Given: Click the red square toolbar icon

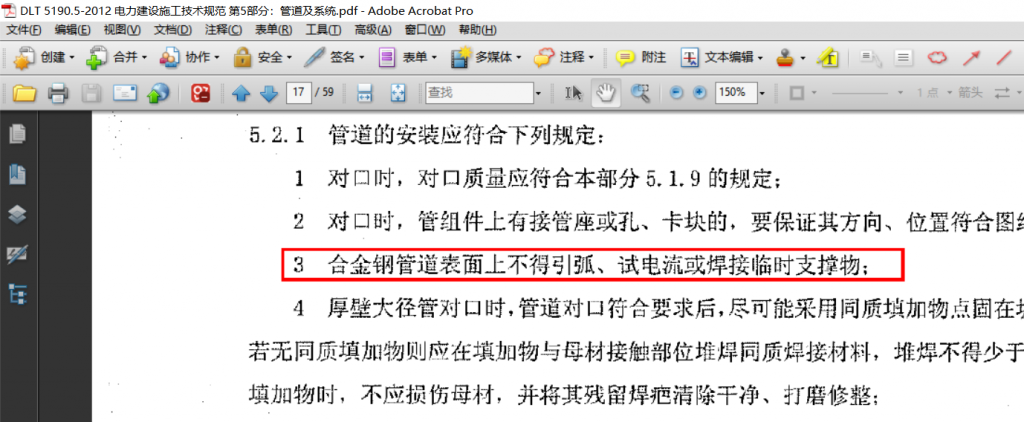Looking at the screenshot, I should 200,93.
